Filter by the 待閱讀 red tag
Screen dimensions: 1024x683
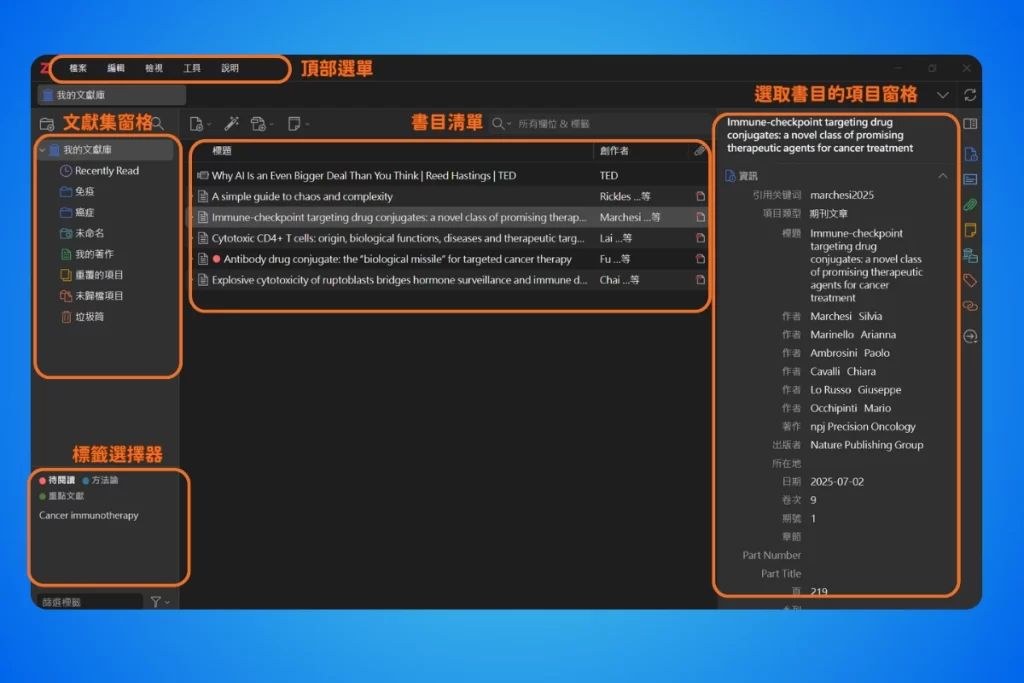57,481
